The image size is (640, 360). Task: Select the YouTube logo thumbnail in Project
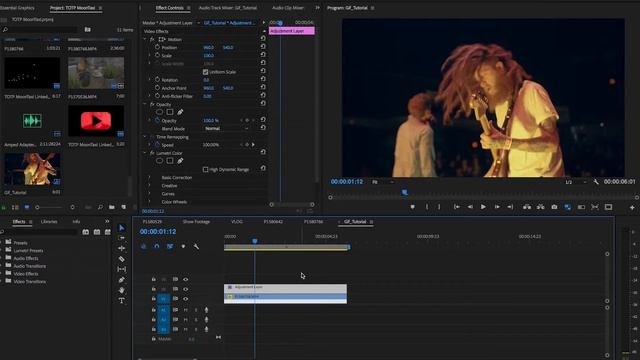(96, 121)
